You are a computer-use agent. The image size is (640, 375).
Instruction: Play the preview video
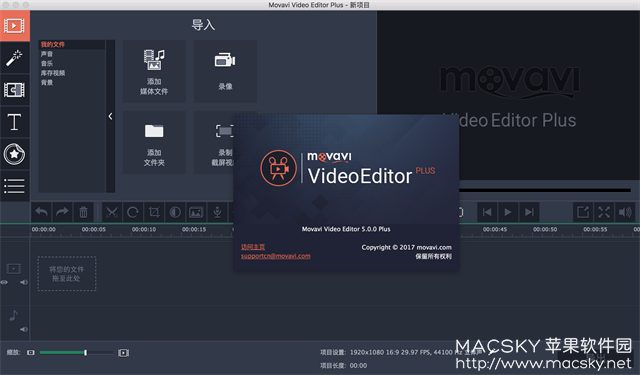click(508, 212)
